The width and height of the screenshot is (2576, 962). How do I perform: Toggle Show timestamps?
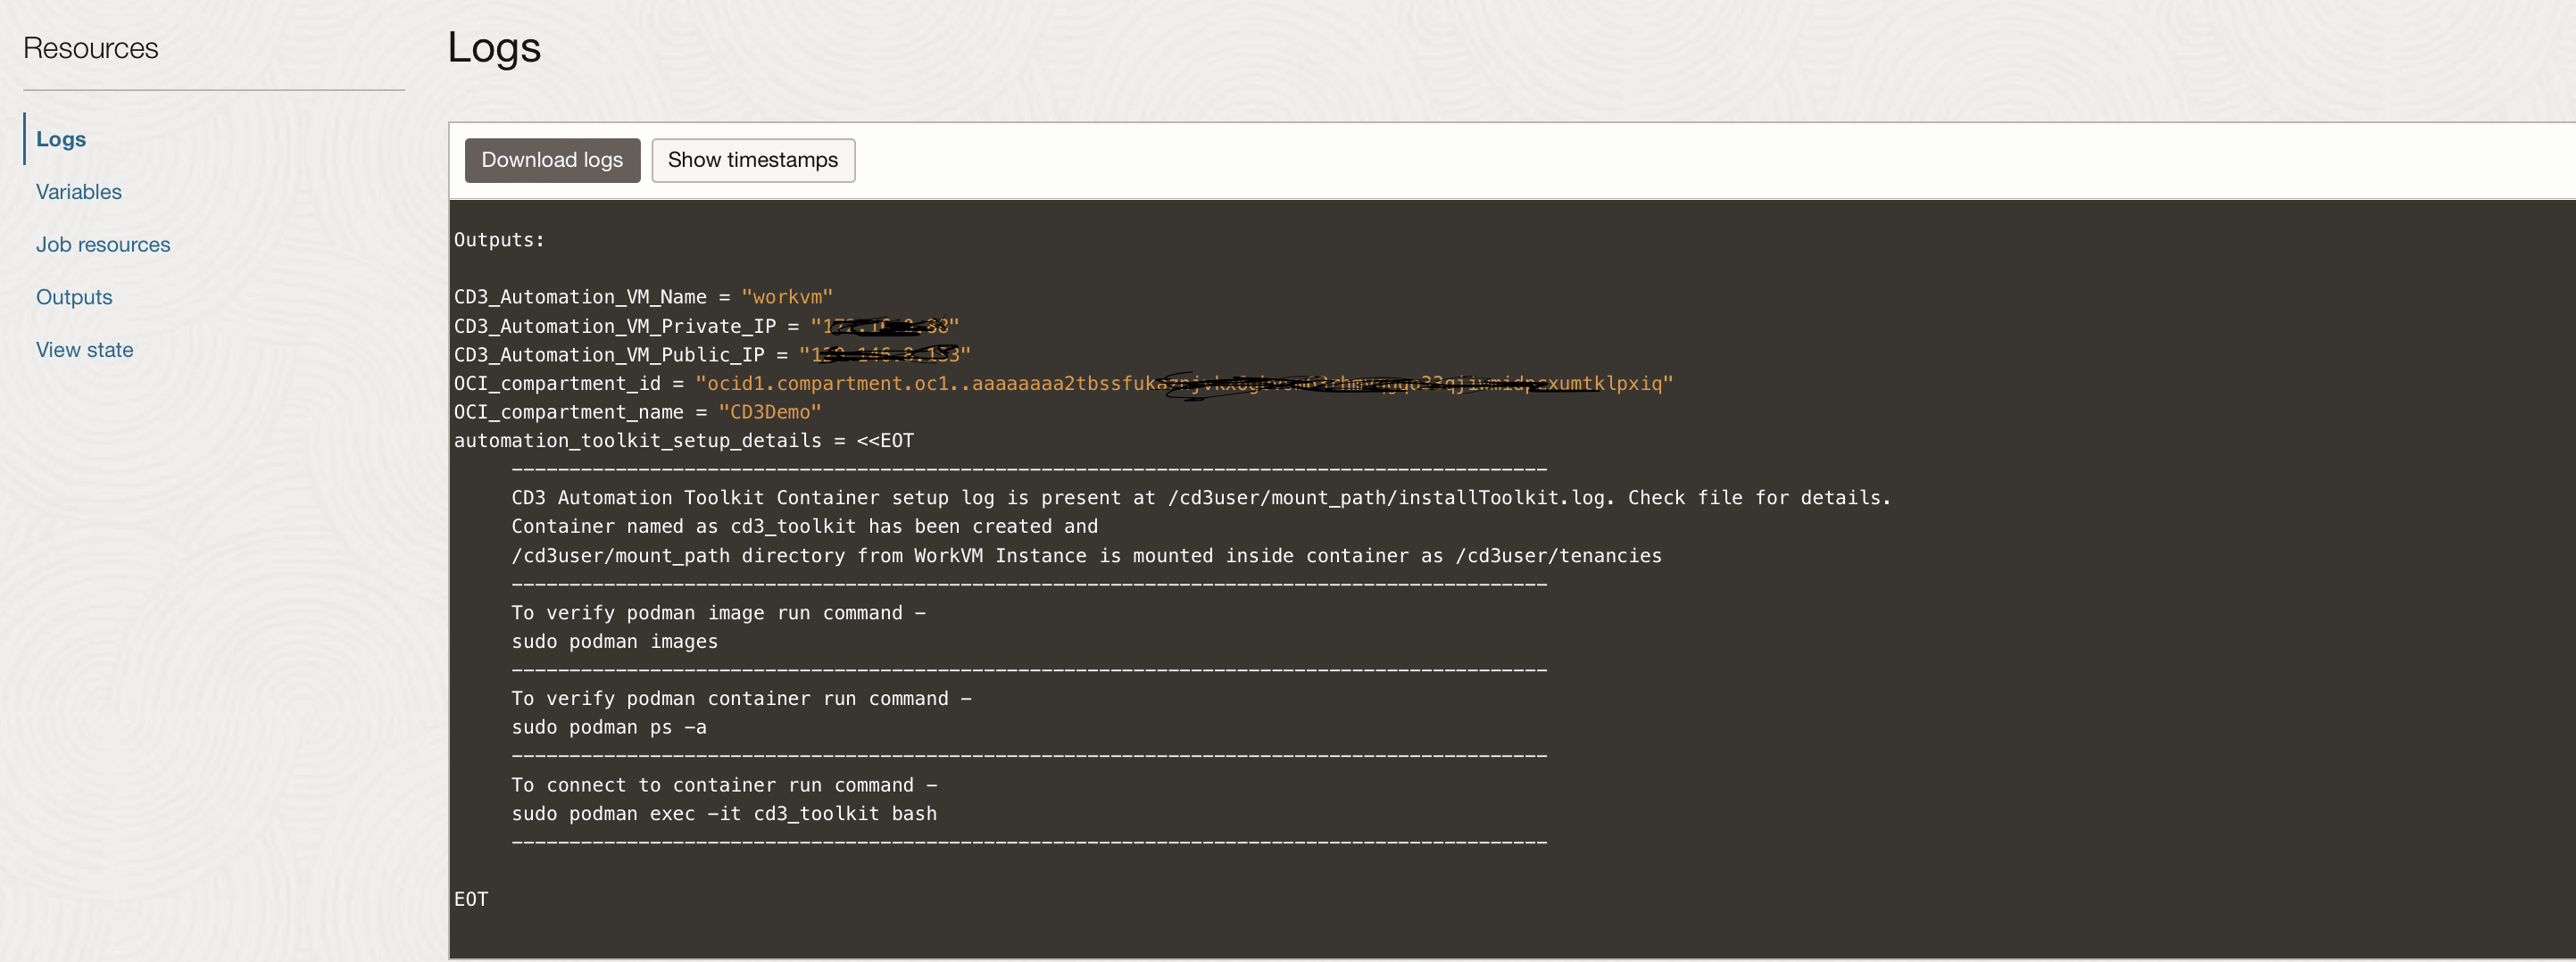753,160
